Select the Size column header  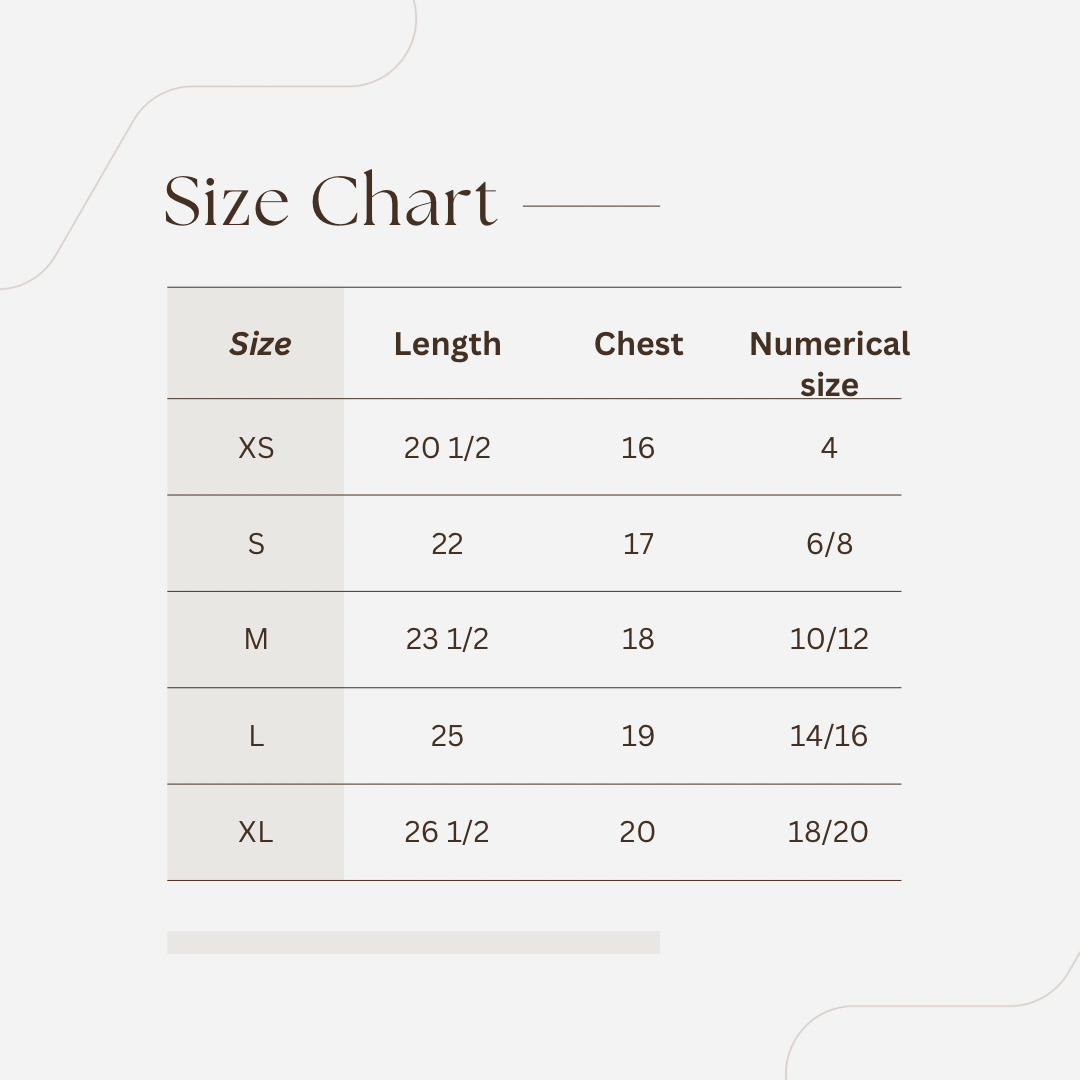[260, 344]
